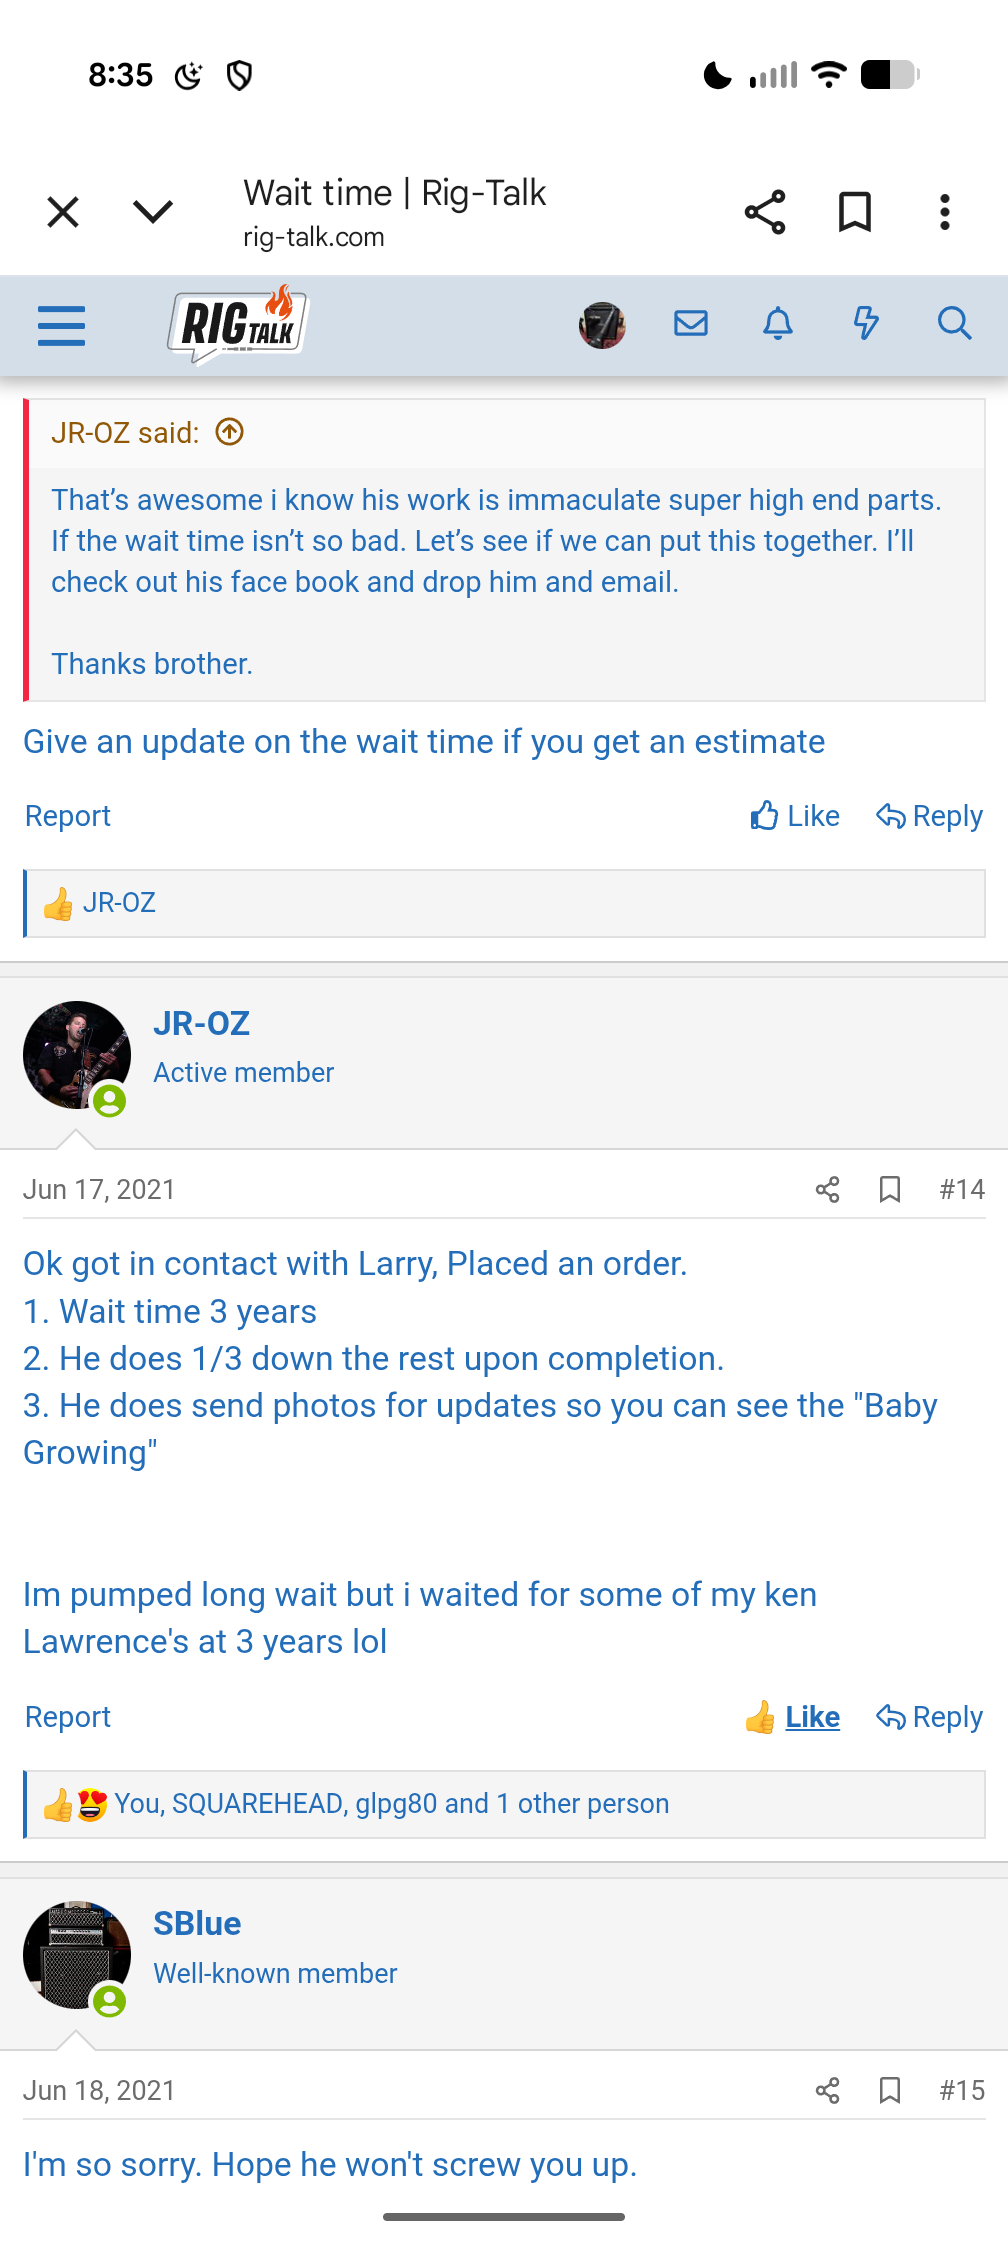Share post #14 via its share icon
This screenshot has width=1008, height=2244.
tap(827, 1189)
